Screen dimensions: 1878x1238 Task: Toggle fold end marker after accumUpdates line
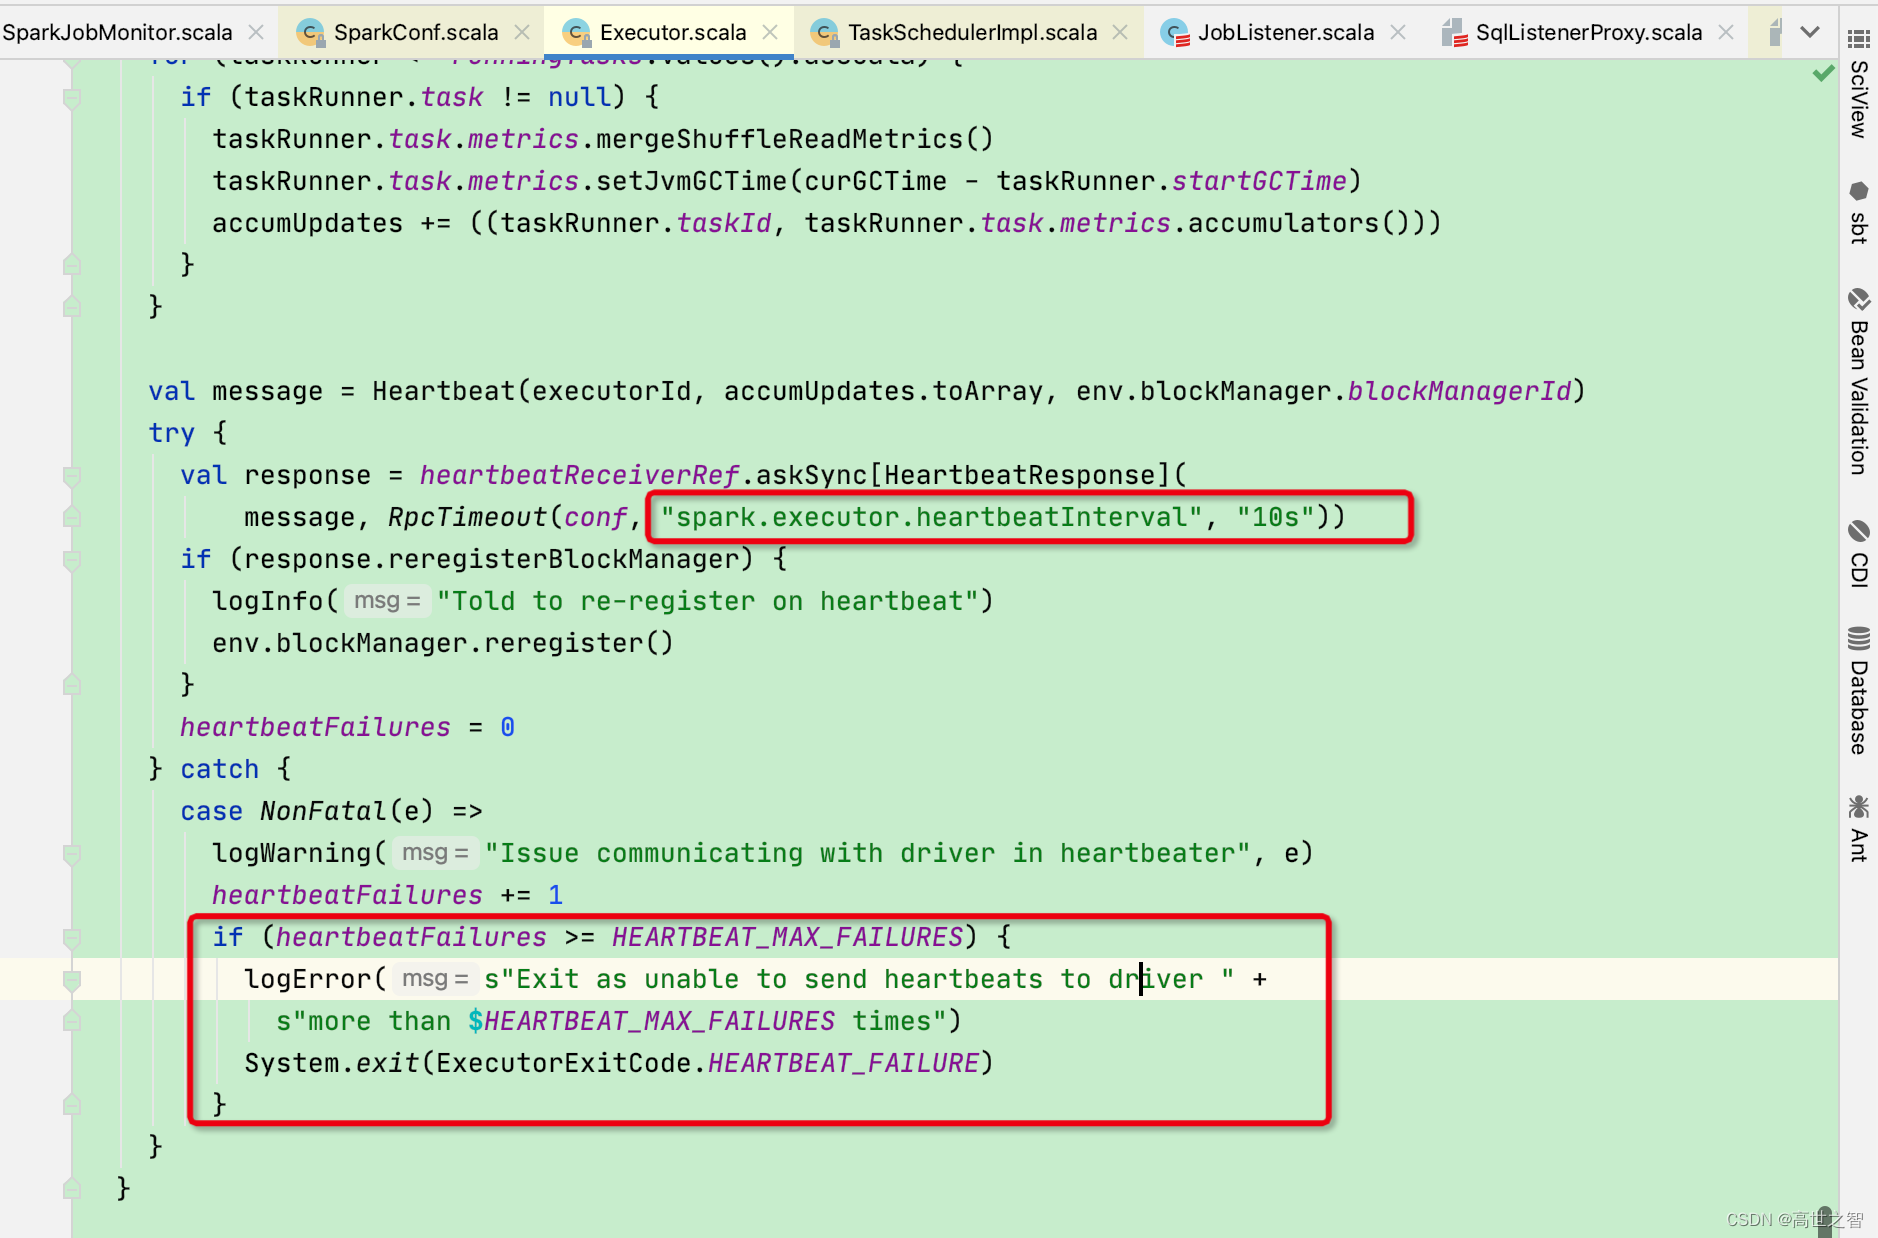(x=72, y=265)
